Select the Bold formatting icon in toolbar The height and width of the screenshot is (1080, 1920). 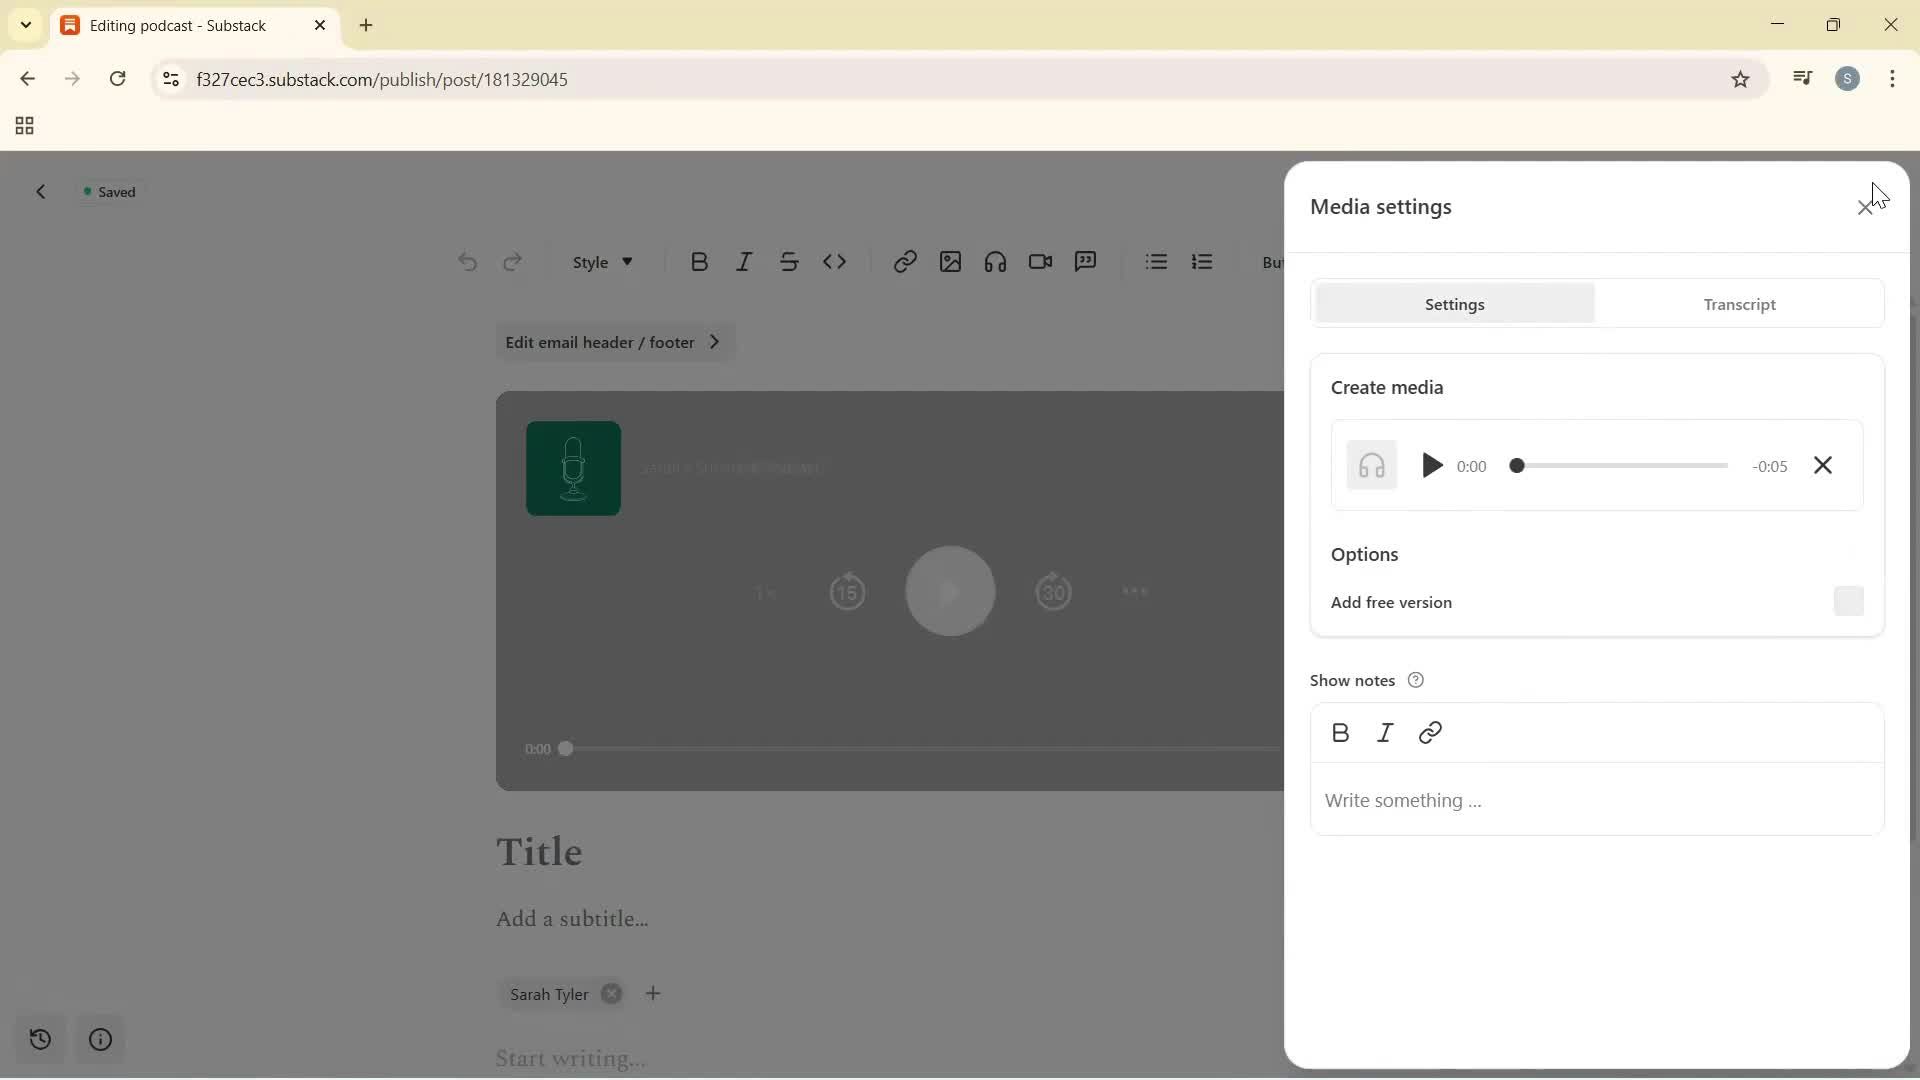(700, 261)
